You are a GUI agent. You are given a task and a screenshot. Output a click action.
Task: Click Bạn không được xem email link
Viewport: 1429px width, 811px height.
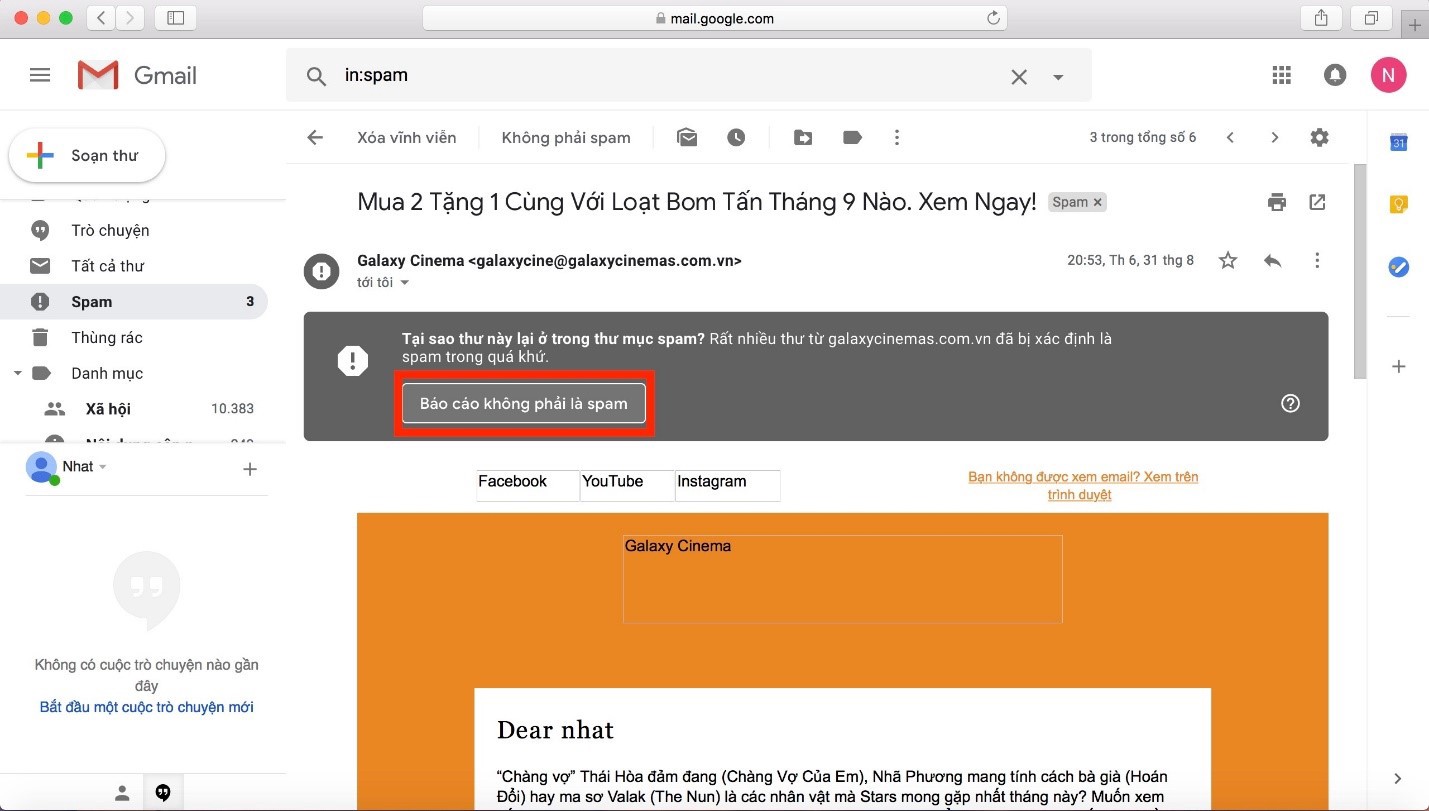tap(1083, 486)
